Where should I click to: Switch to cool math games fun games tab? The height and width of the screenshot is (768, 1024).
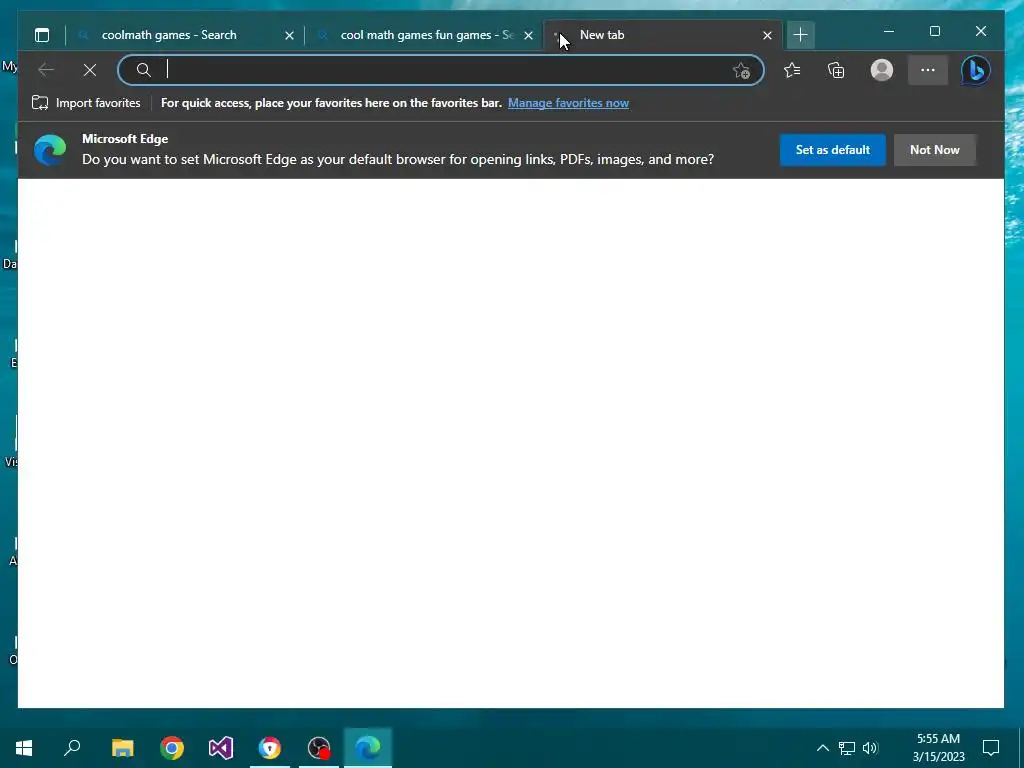point(419,35)
